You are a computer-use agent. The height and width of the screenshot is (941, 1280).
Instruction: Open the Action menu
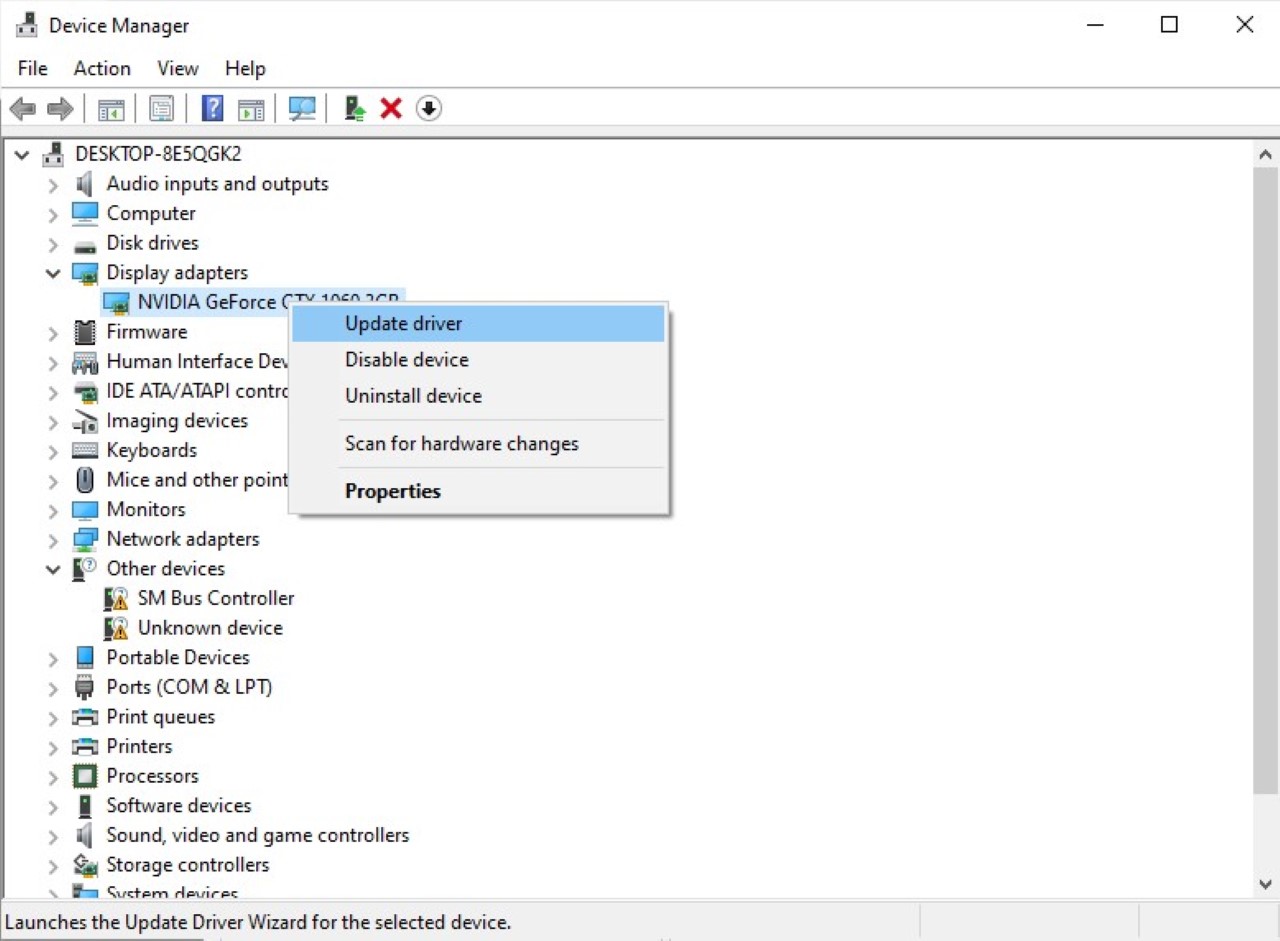(x=102, y=68)
